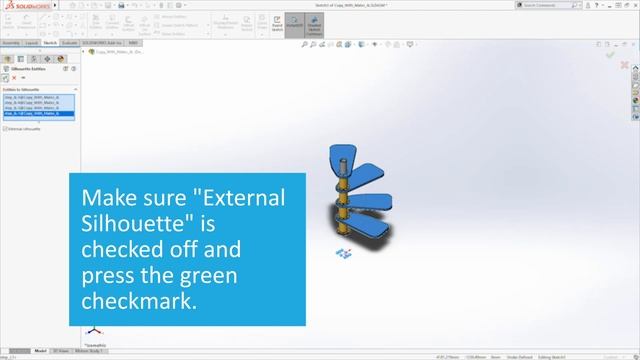Click the Previous View icon
The width and height of the screenshot is (640, 360).
[x=322, y=44]
